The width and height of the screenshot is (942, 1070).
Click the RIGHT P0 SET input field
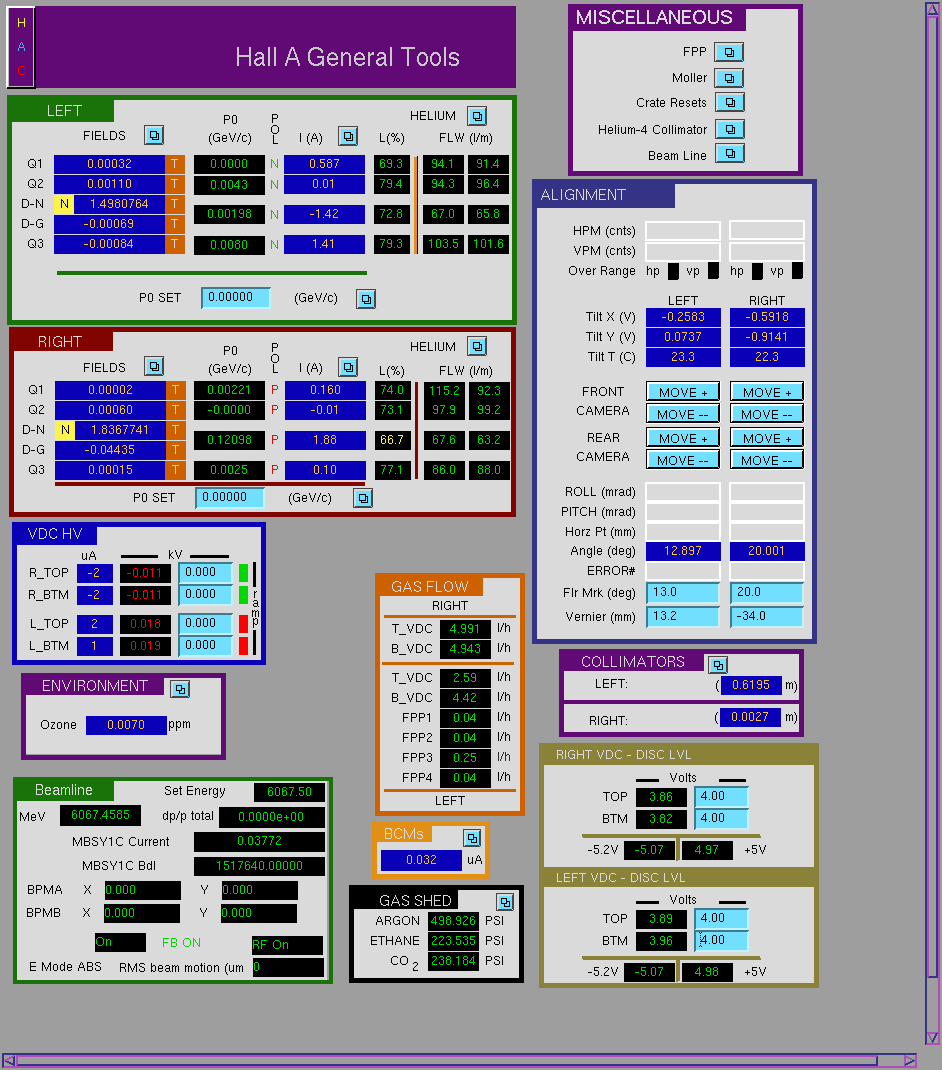pos(229,497)
